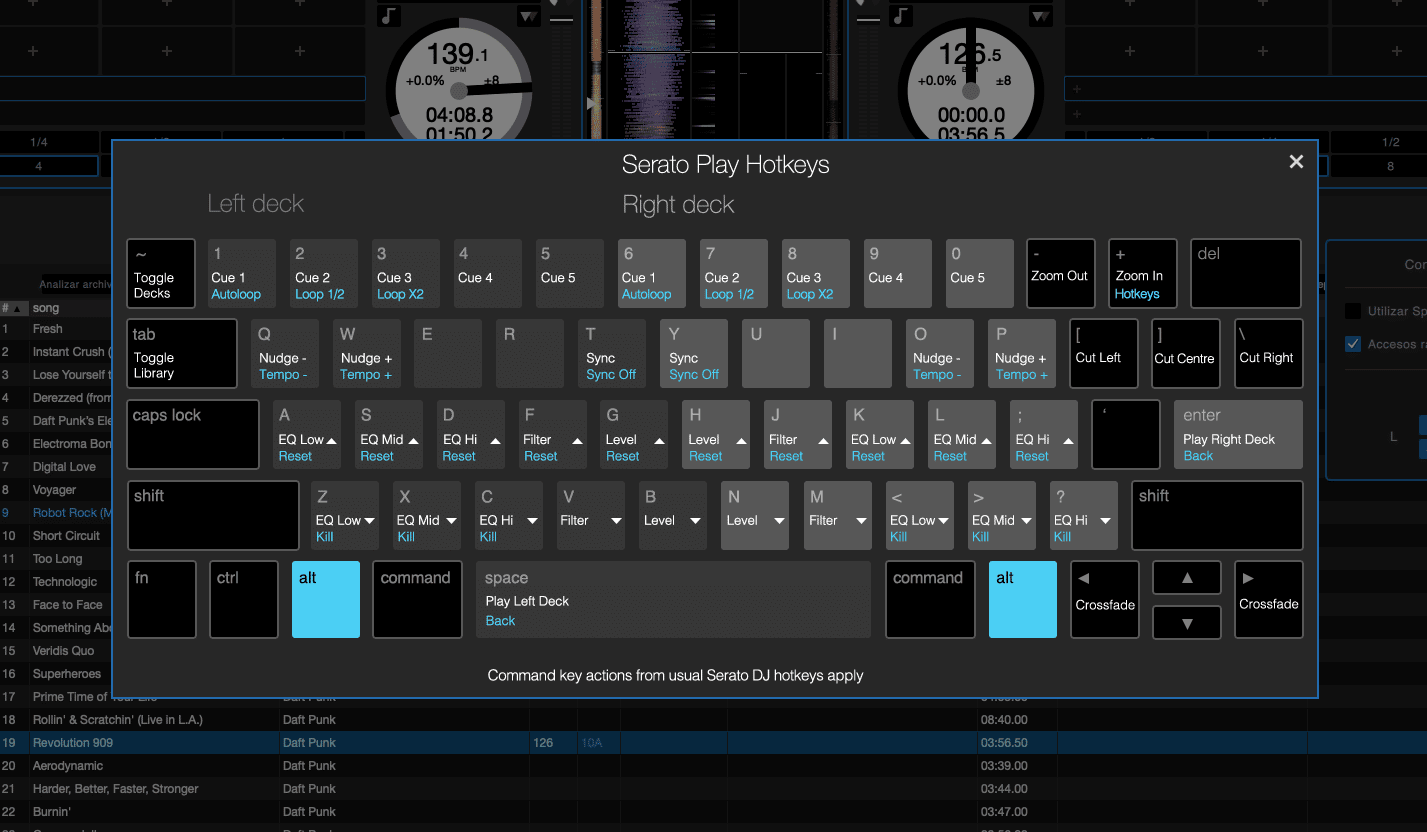Click the V key Filter down
The width and height of the screenshot is (1427, 832).
tap(591, 515)
